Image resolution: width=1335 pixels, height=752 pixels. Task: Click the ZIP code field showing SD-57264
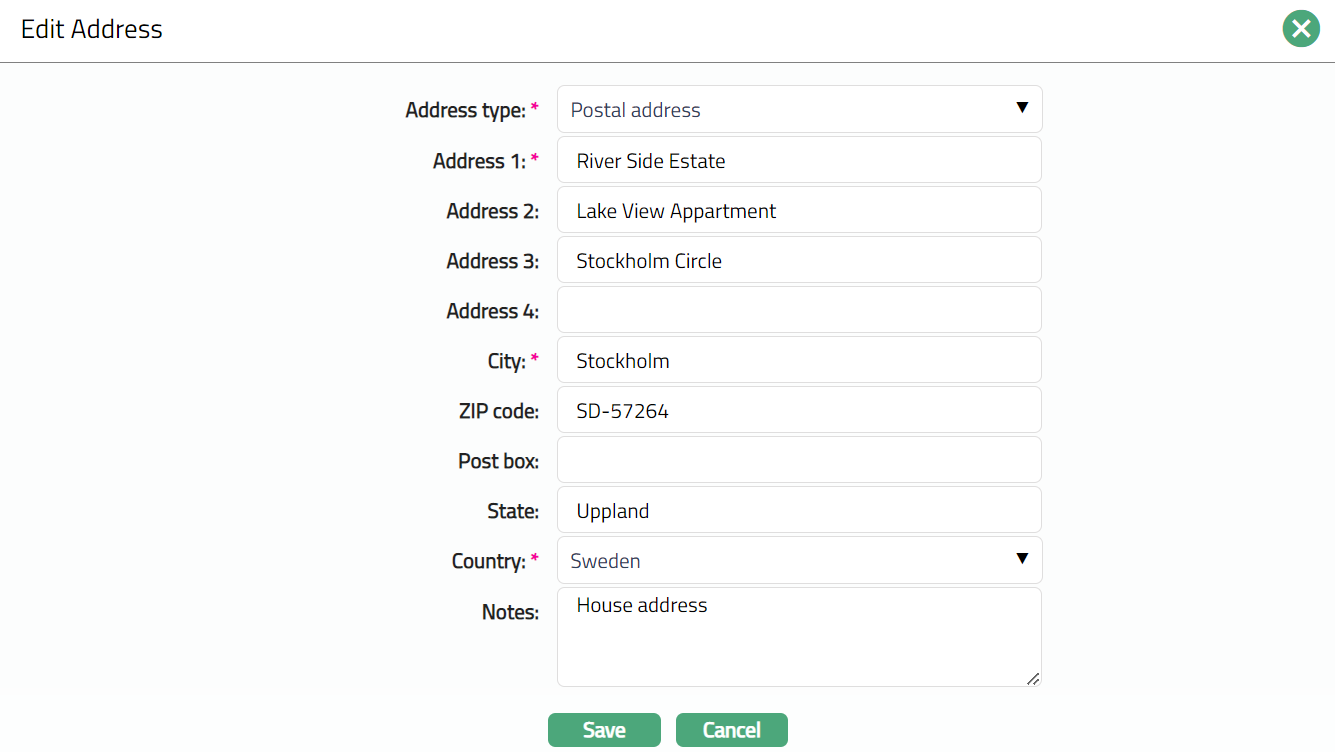tap(799, 411)
